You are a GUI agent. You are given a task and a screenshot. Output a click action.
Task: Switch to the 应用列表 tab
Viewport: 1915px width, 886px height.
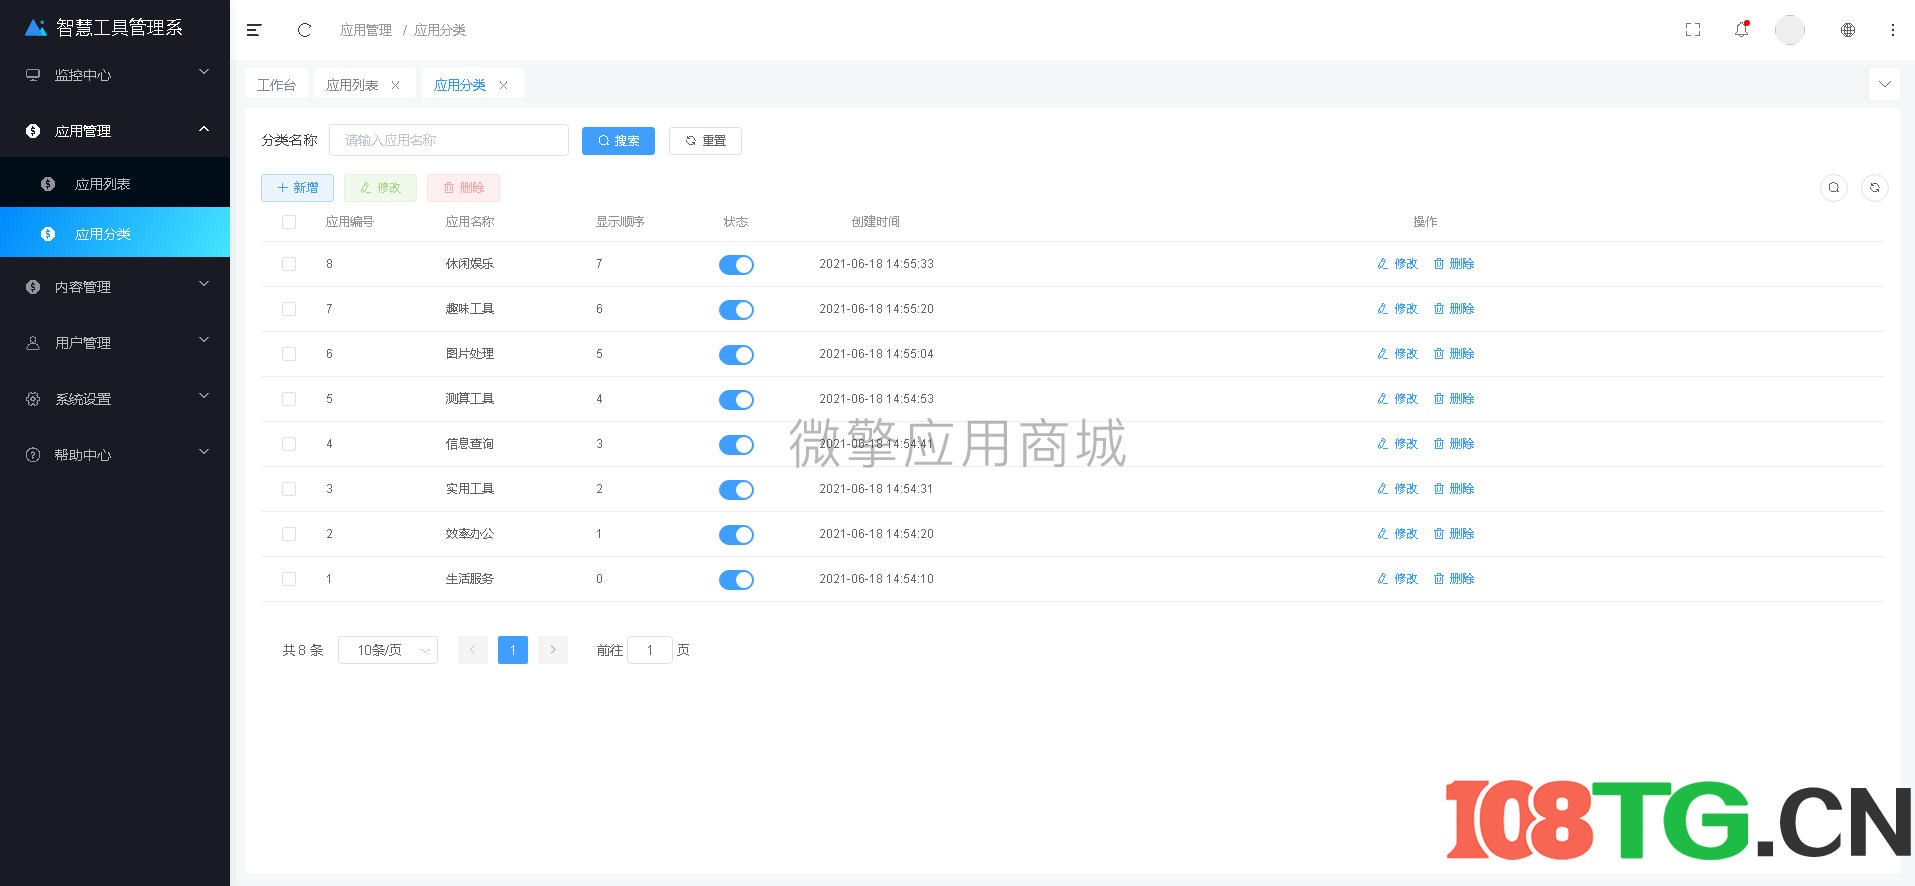coord(352,85)
